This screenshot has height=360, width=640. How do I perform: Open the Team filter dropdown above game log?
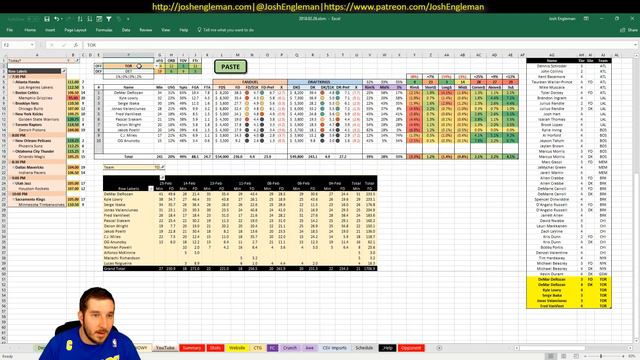(162, 167)
